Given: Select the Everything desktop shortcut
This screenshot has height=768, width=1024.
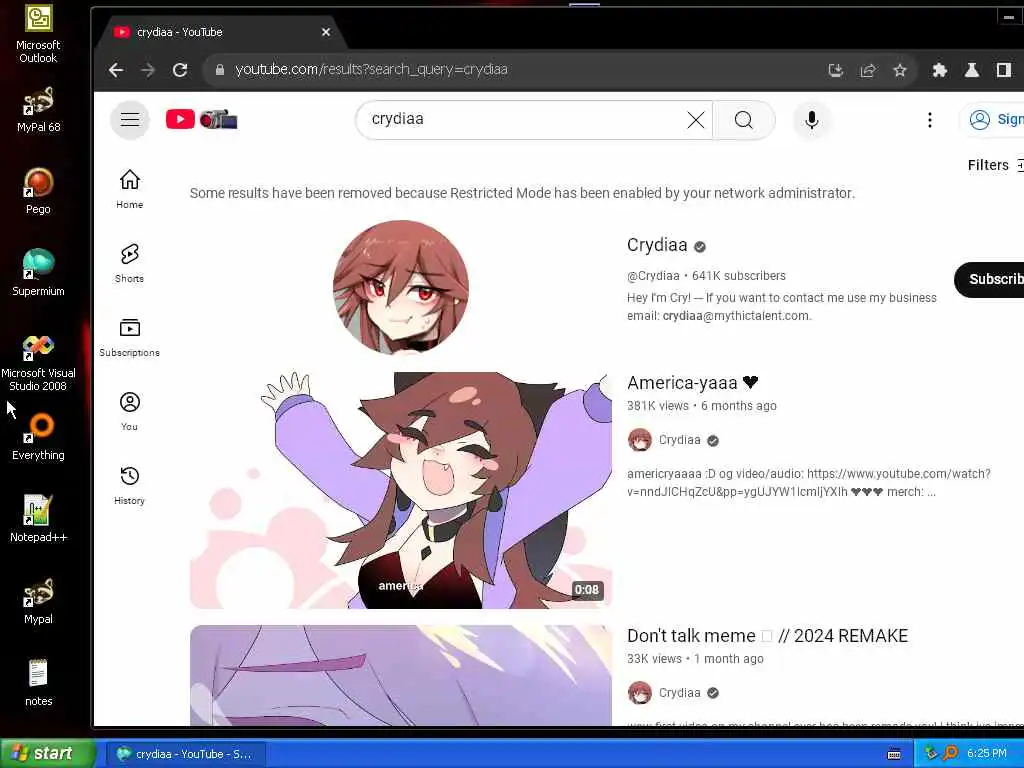Looking at the screenshot, I should [38, 438].
